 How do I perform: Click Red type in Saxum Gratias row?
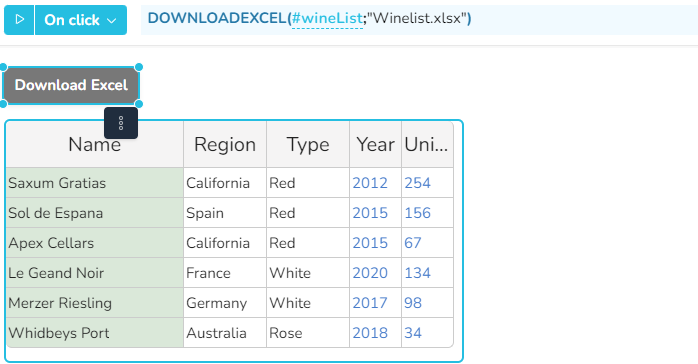point(308,183)
